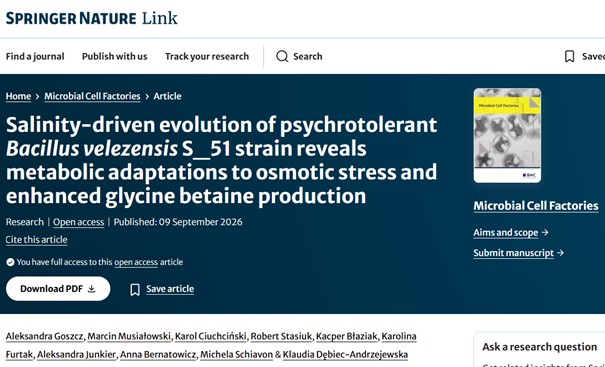
Task: Open author Robert Stasiuk
Action: pyautogui.click(x=281, y=337)
